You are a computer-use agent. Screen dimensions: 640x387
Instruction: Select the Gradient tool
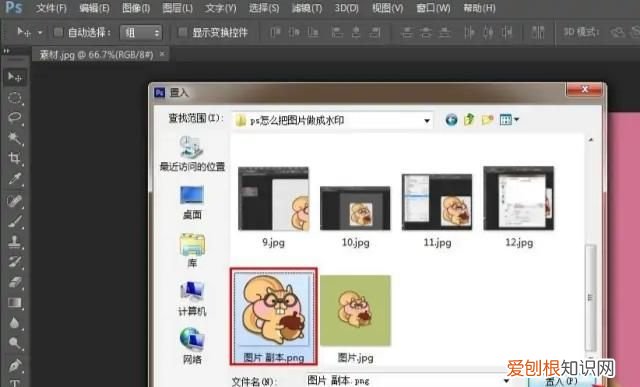(15, 302)
